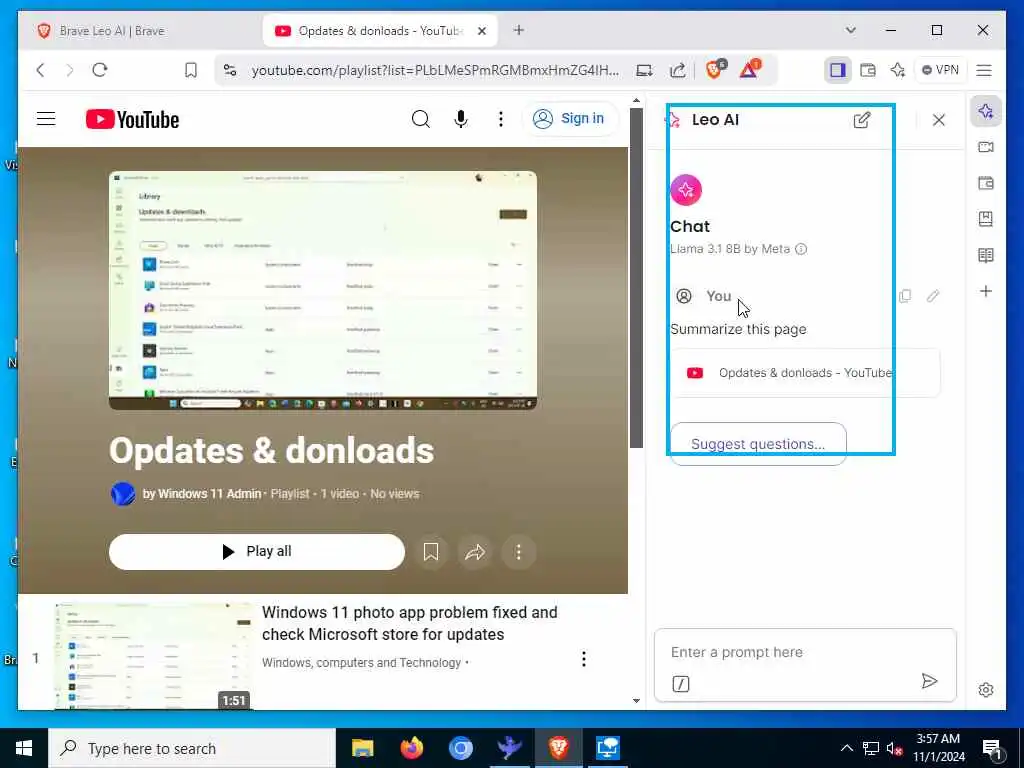Open the Windows Start menu

(24, 748)
